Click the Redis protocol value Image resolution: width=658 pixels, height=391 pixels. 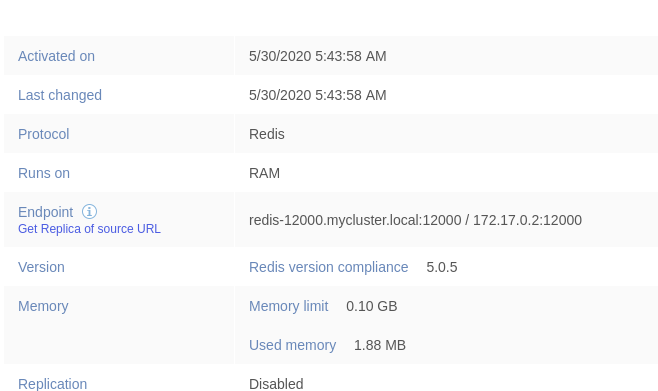tap(267, 134)
